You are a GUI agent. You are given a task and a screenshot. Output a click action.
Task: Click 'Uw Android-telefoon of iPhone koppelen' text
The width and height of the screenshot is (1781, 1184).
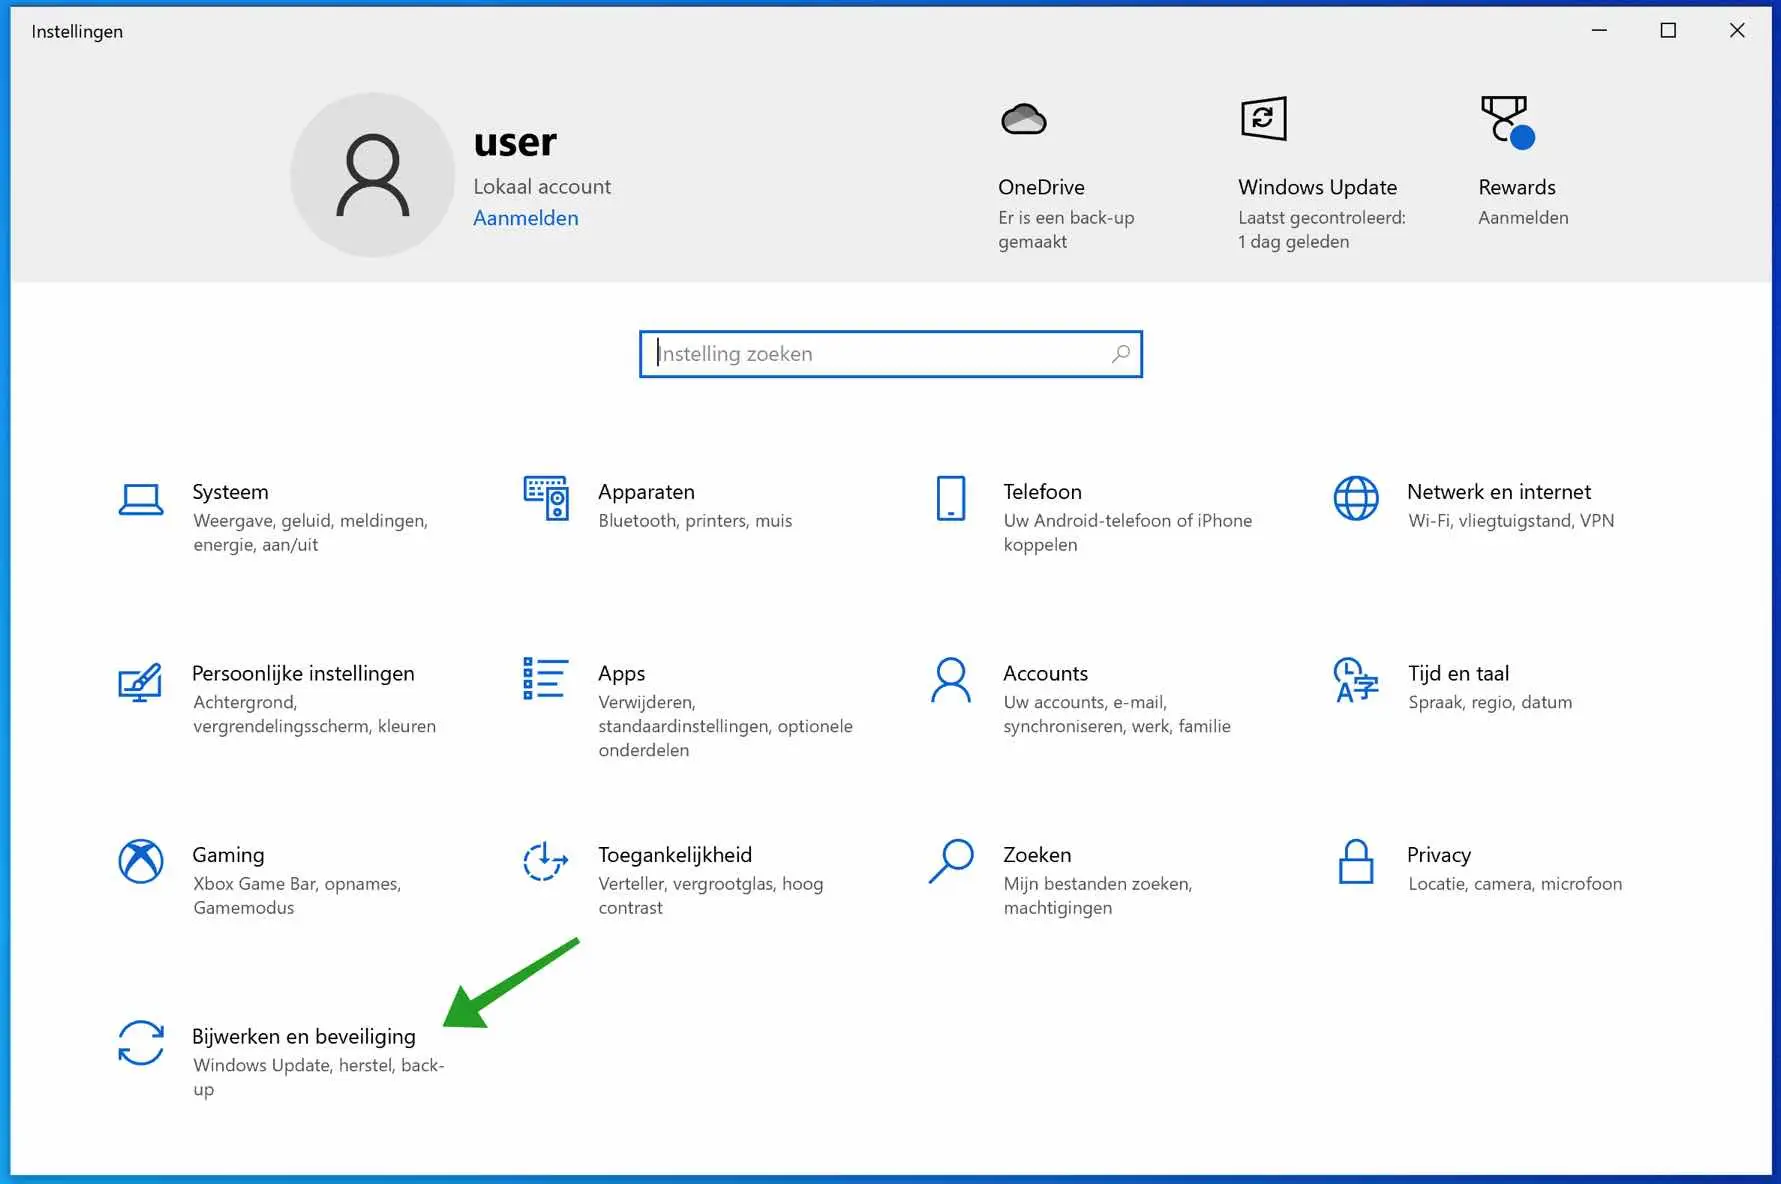pyautogui.click(x=1128, y=533)
